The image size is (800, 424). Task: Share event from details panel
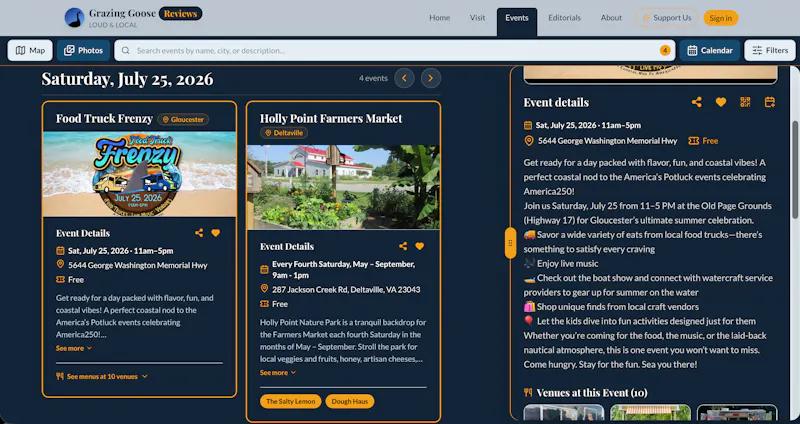pos(696,102)
